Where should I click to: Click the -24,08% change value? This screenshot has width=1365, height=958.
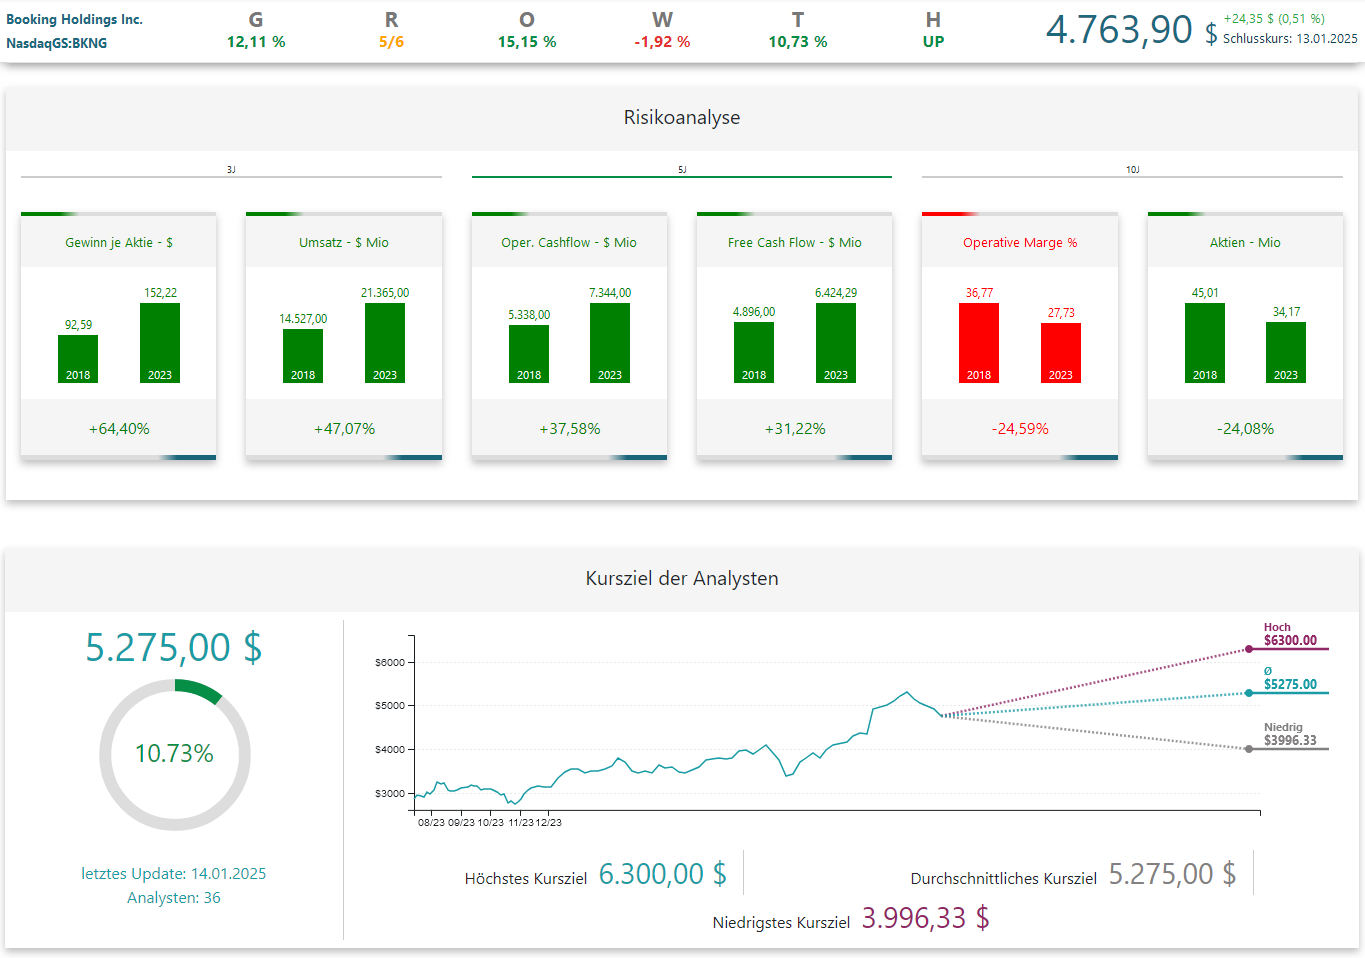coord(1245,428)
